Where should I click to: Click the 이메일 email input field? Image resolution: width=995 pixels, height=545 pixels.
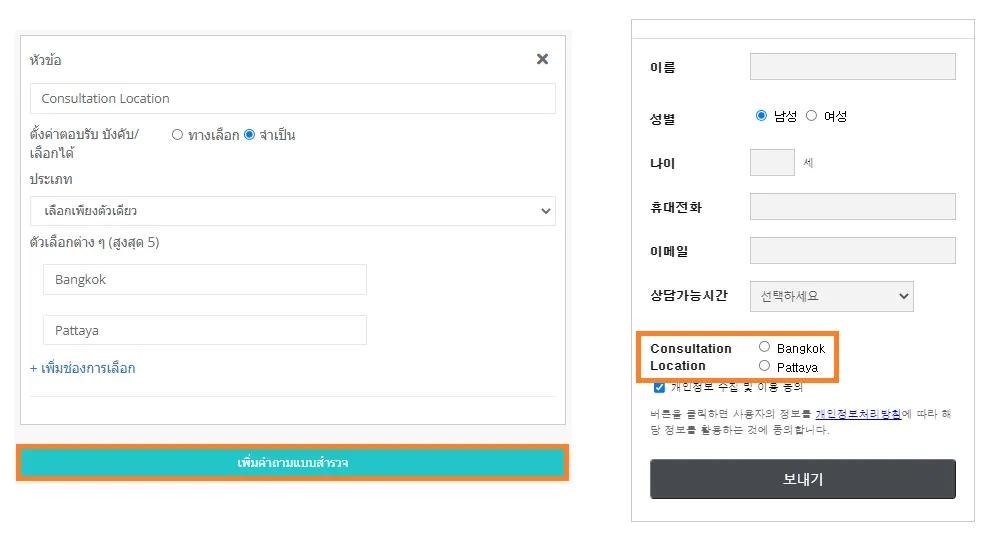pyautogui.click(x=852, y=251)
